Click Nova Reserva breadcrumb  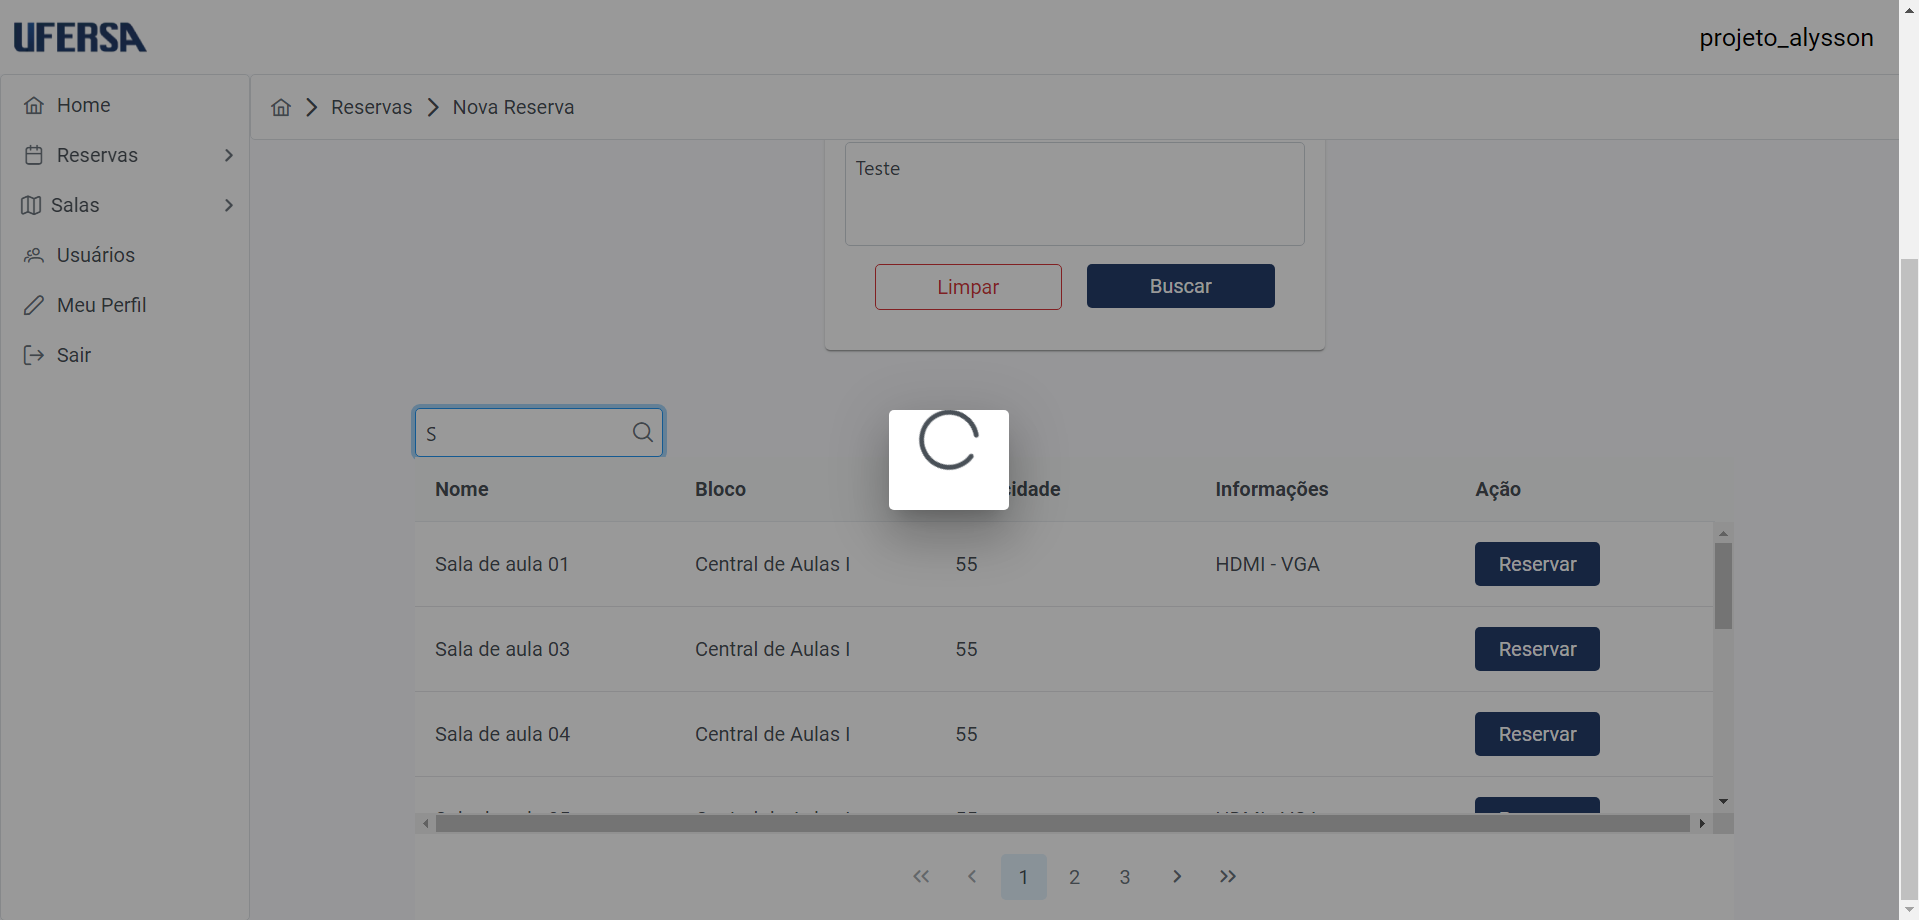(513, 107)
